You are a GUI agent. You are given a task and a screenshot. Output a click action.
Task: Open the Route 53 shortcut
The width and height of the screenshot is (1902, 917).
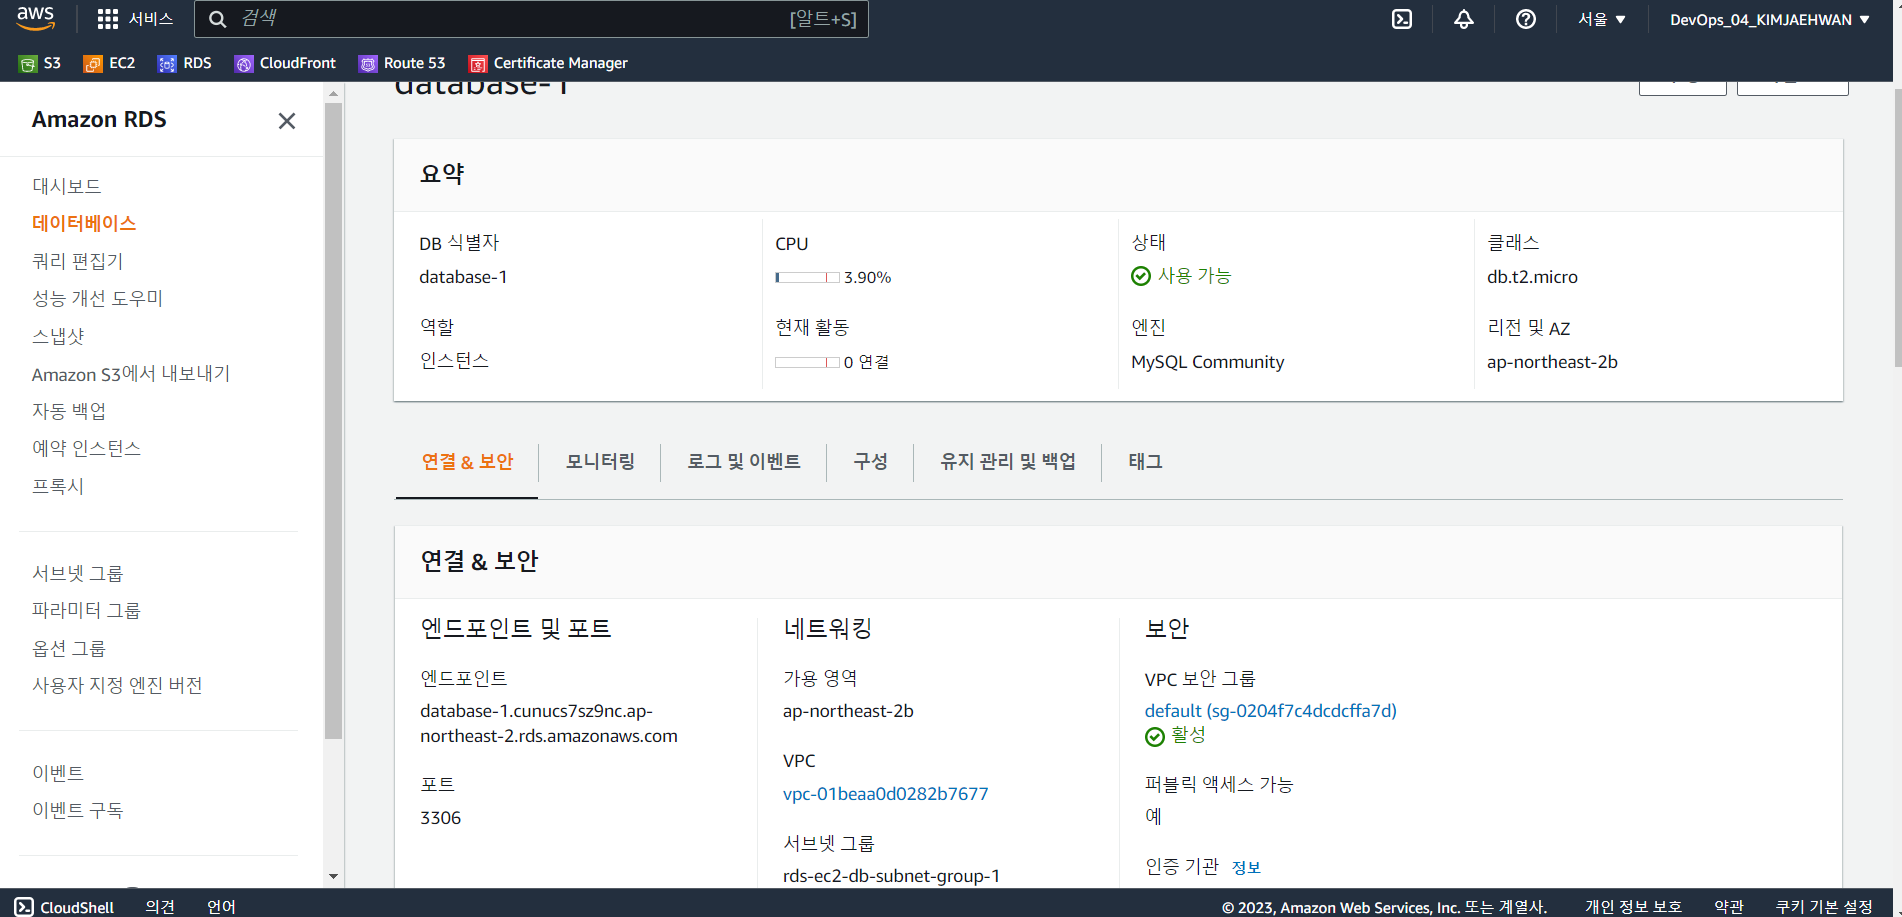point(402,63)
